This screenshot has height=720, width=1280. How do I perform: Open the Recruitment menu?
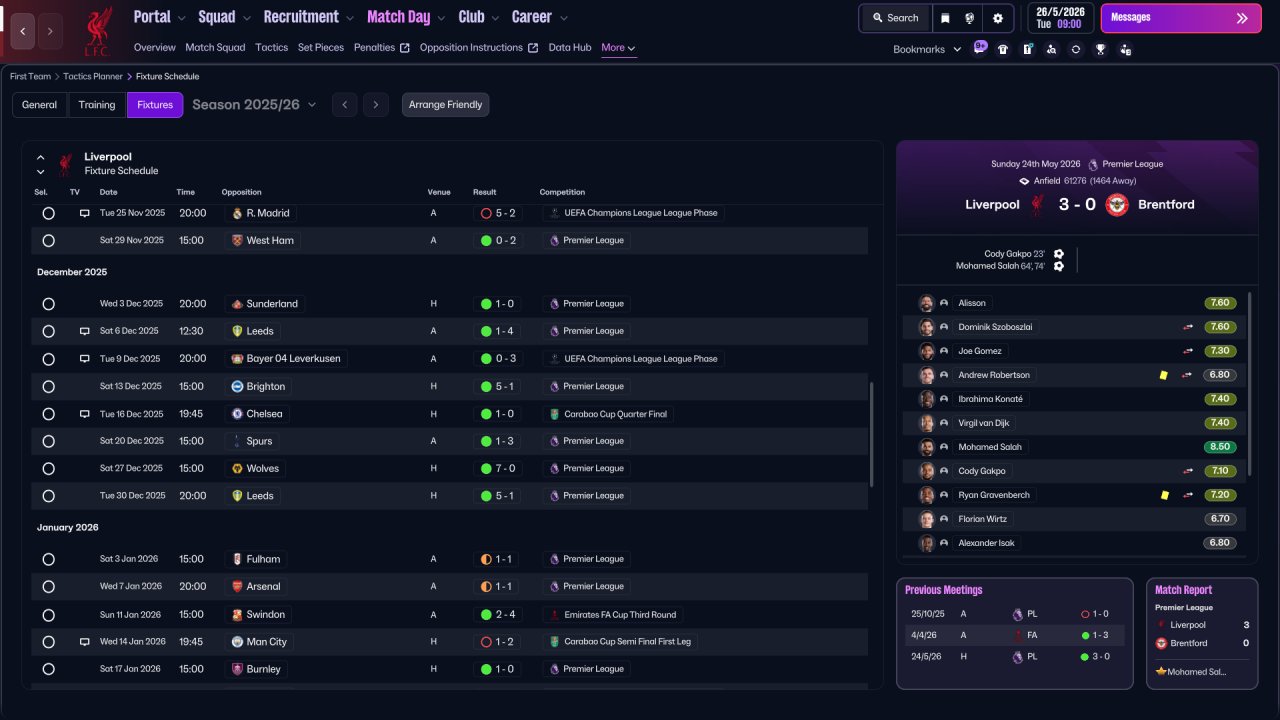coord(308,17)
